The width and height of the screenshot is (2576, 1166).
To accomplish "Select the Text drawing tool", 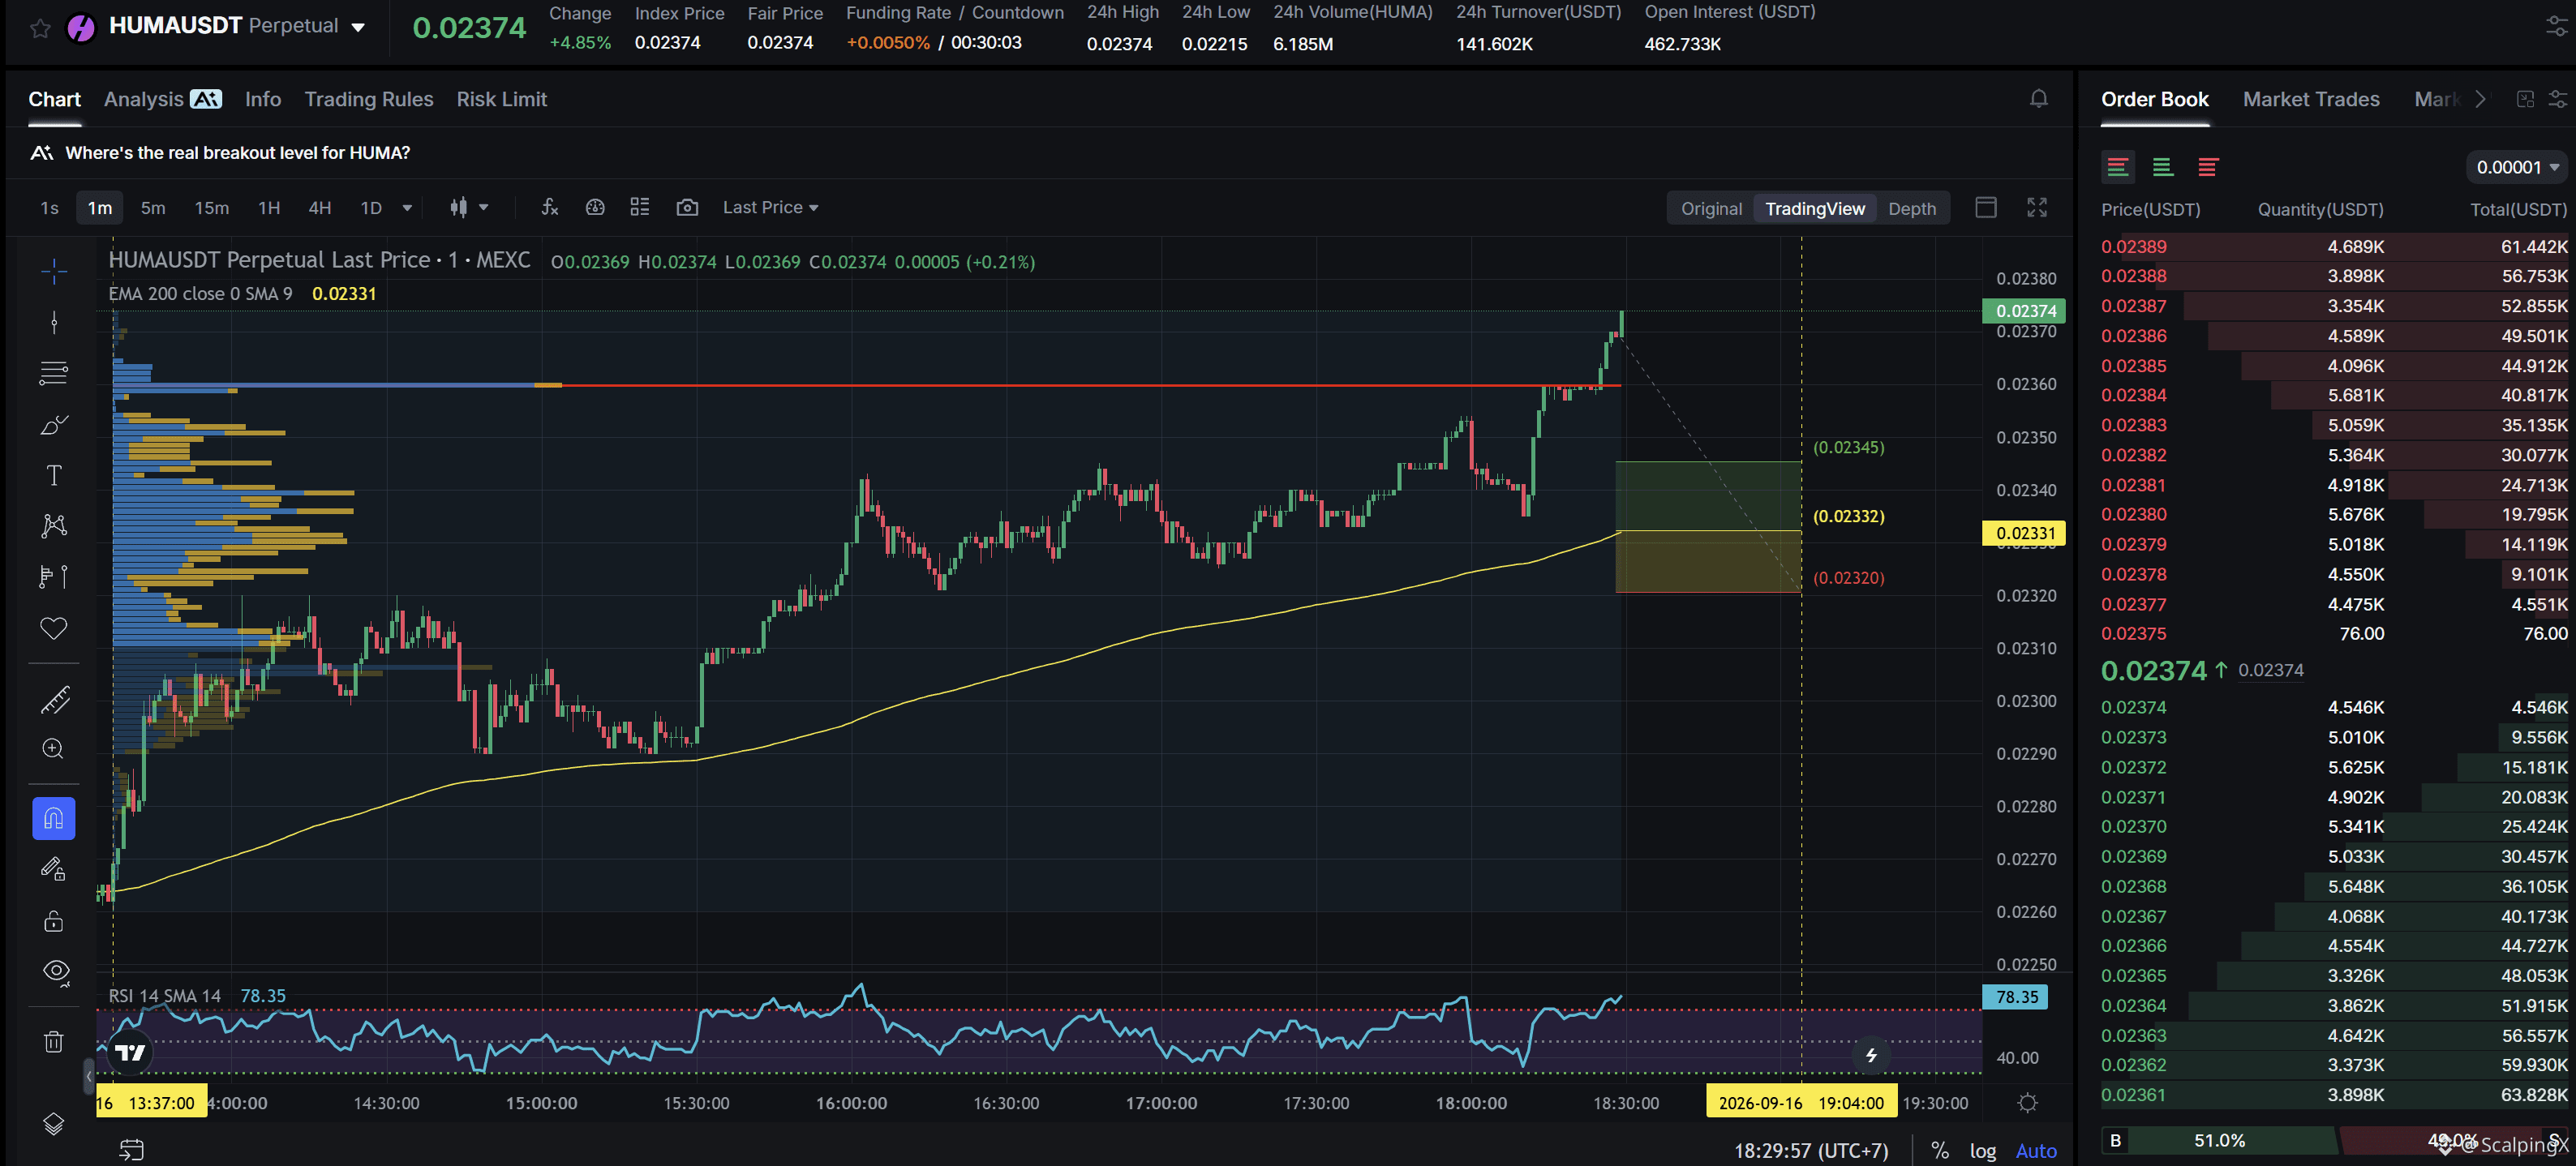I will tap(54, 475).
